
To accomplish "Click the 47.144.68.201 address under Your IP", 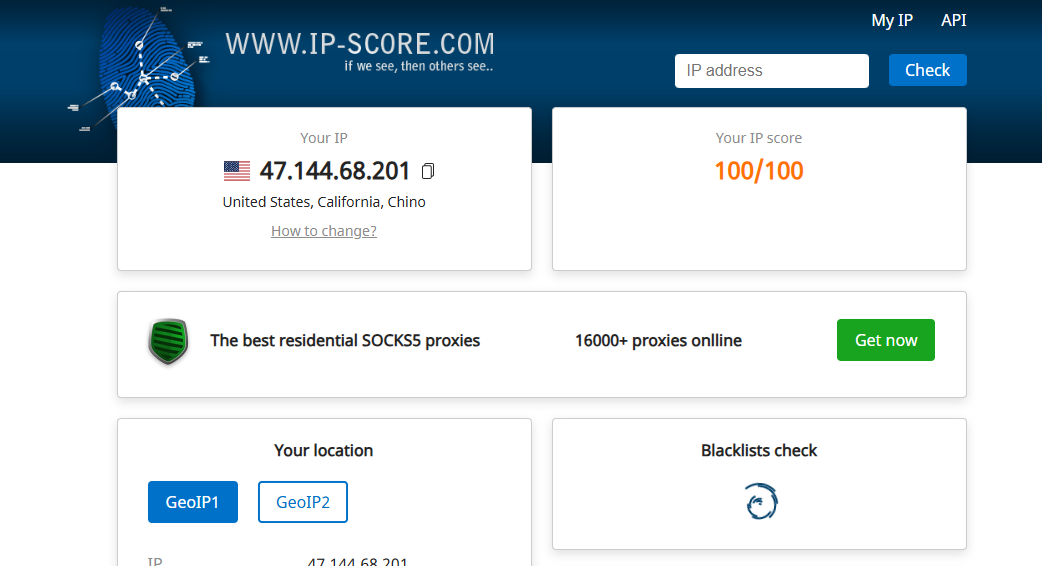I will click(x=335, y=171).
